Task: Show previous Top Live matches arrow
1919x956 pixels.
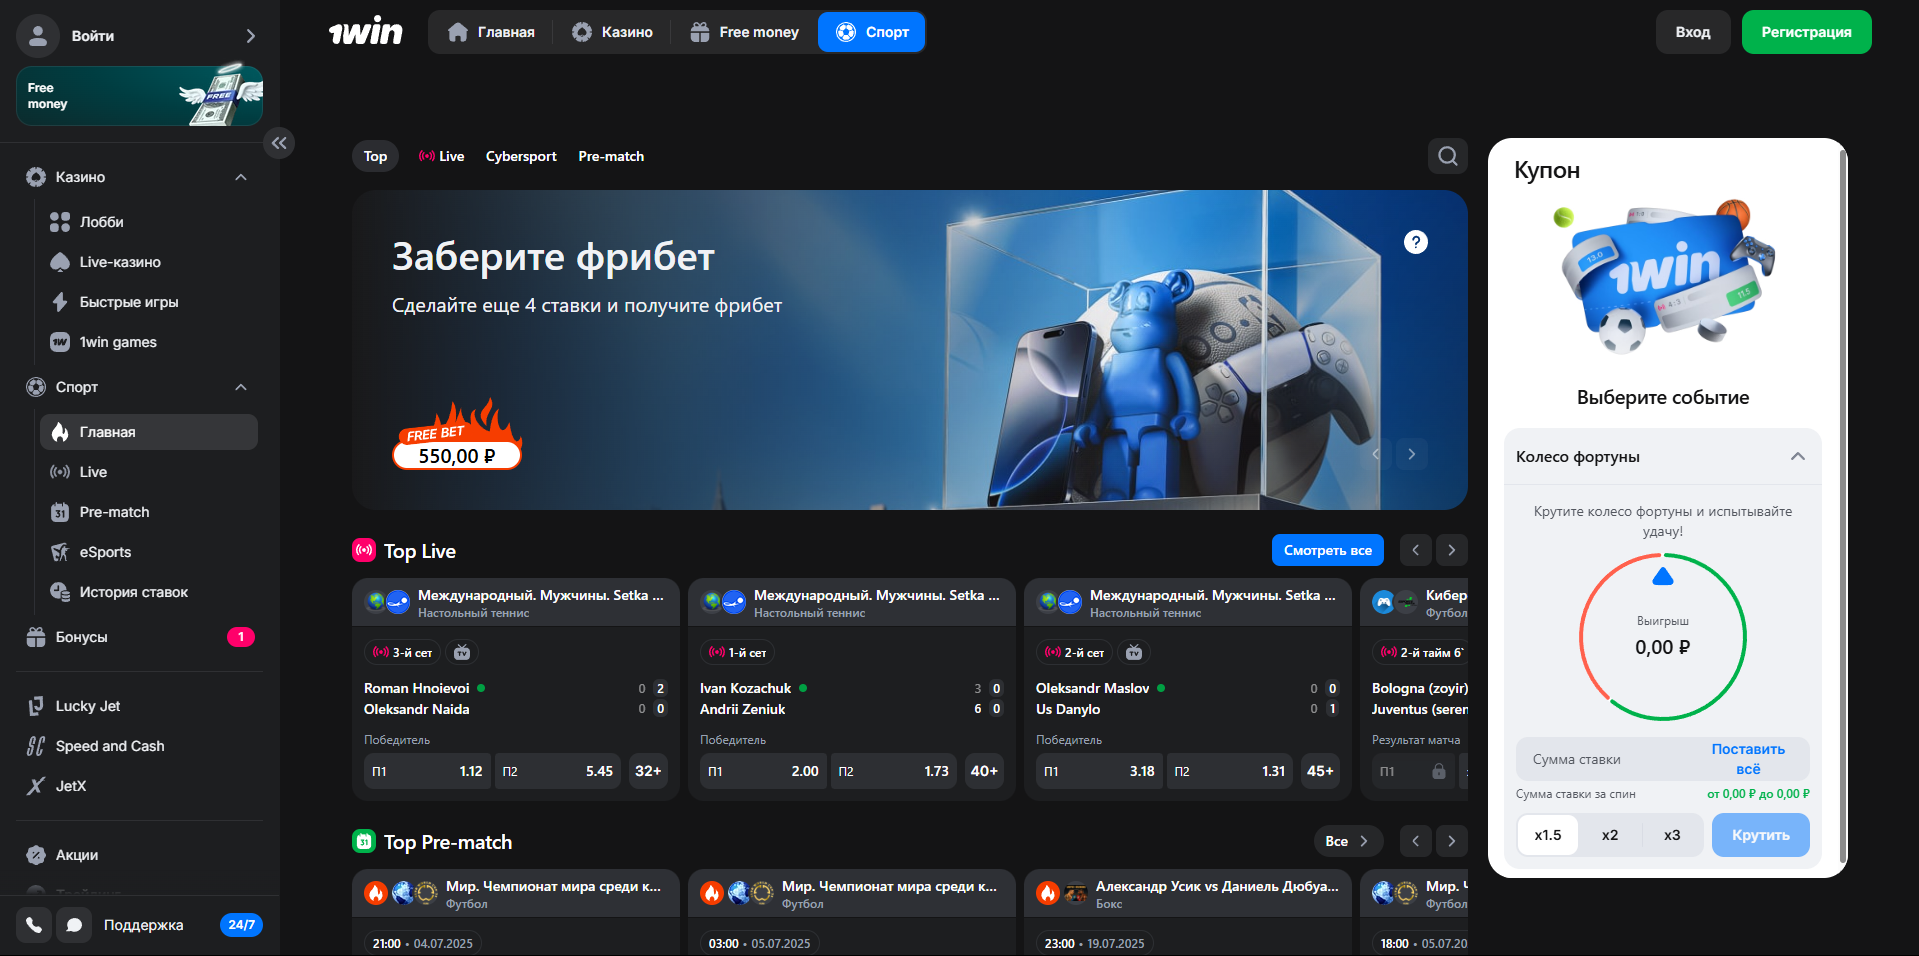Action: (1415, 550)
